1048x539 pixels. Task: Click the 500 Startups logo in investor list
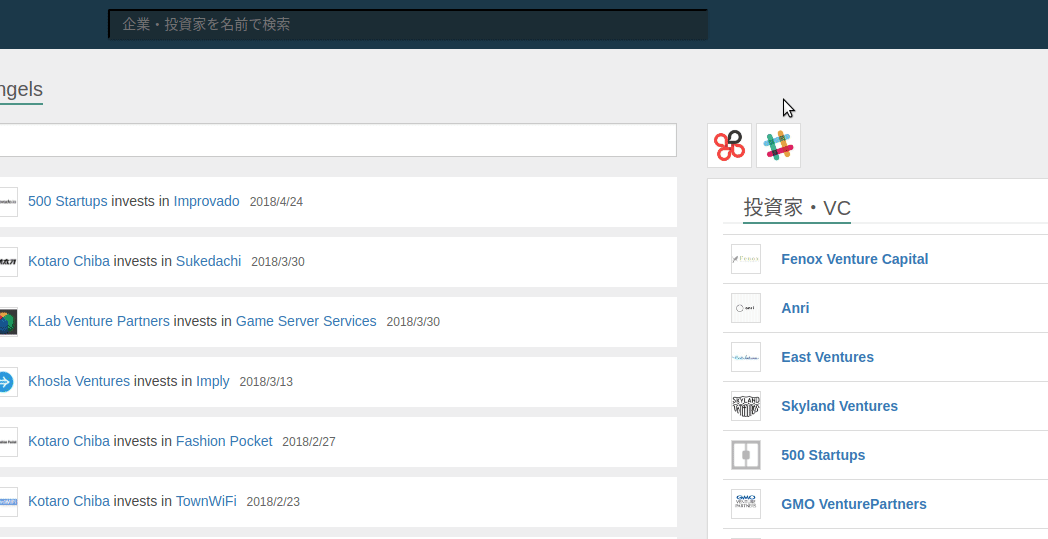pos(746,455)
